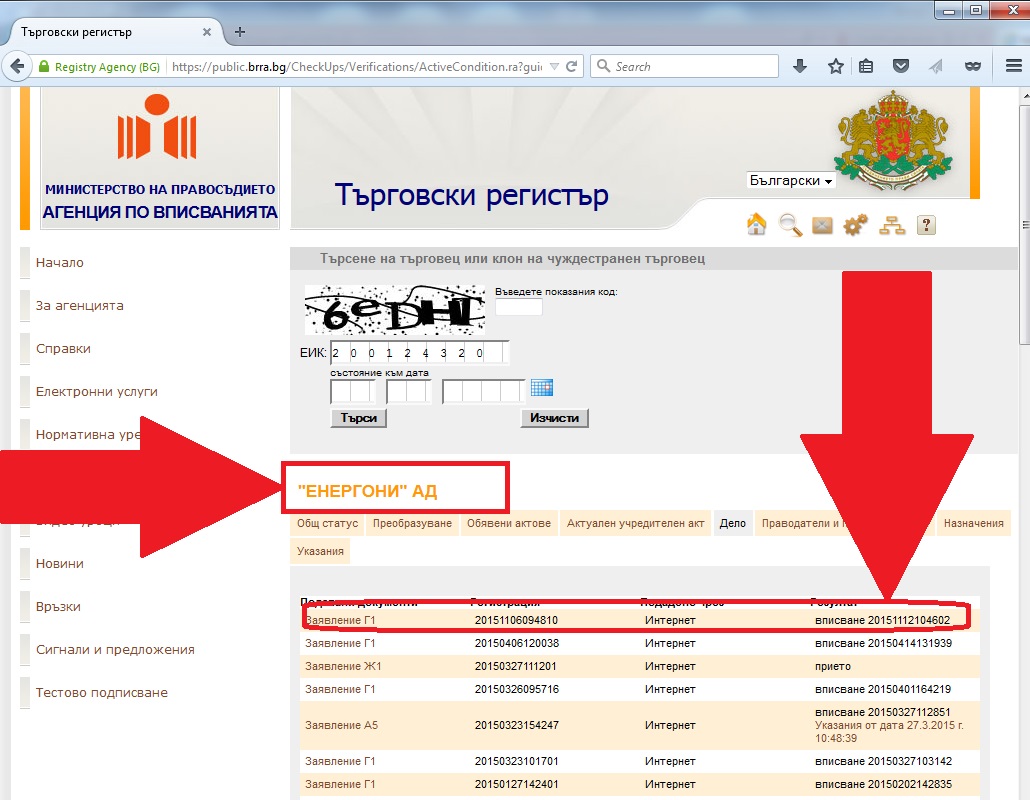This screenshot has height=800, width=1030.
Task: Click the brown gears settings icon
Action: [x=856, y=225]
